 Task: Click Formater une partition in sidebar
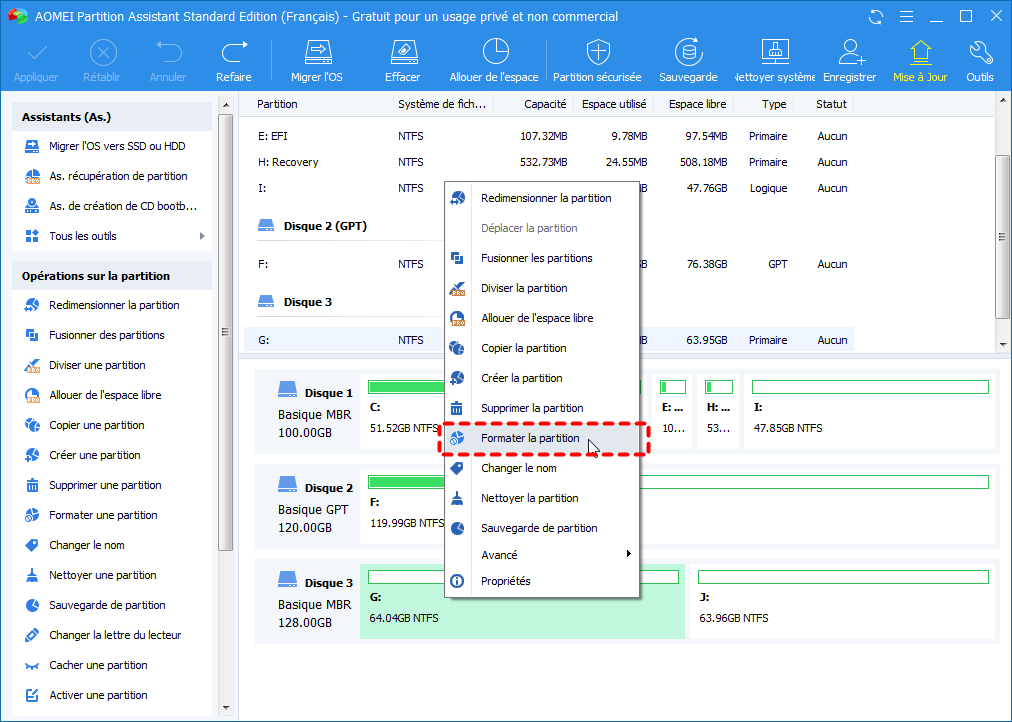[112, 515]
